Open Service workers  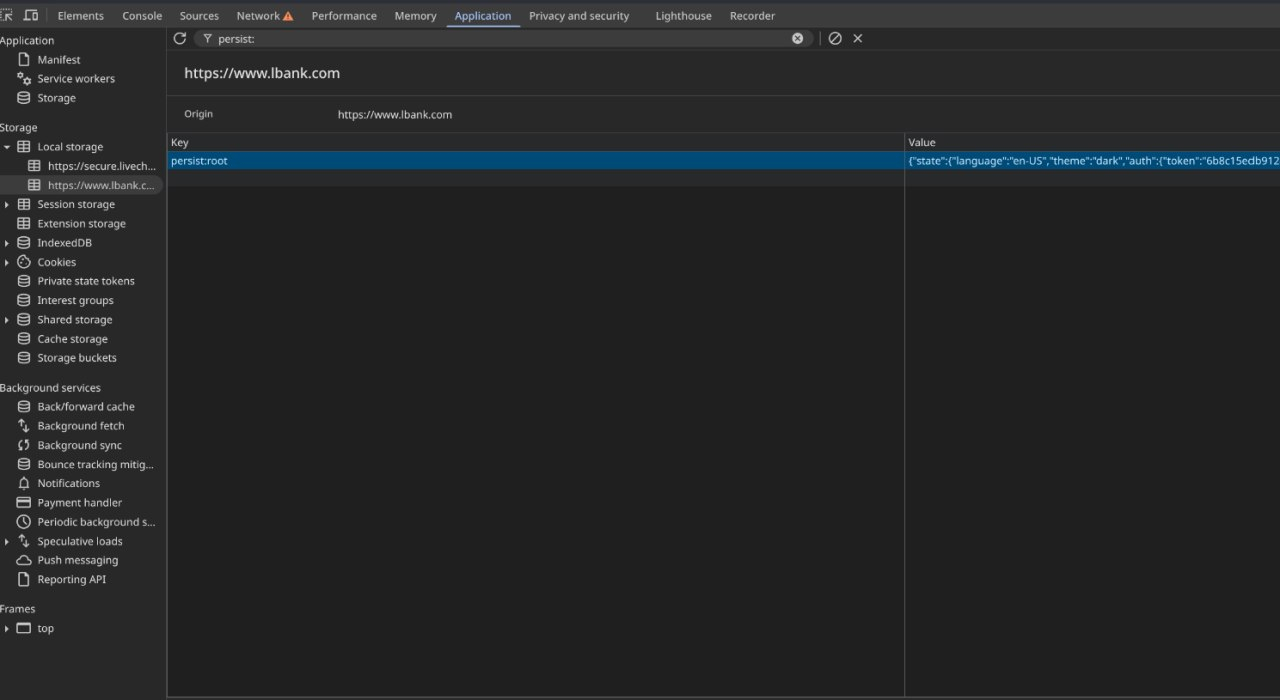point(76,79)
